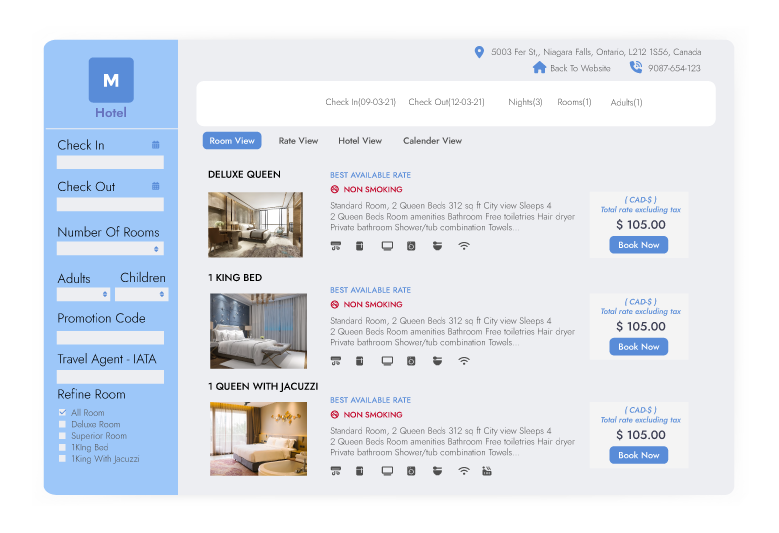Image resolution: width=779 pixels, height=533 pixels.
Task: Click the last amenity icon for 1 Queen With Jacuzzi
Action: pyautogui.click(x=488, y=471)
